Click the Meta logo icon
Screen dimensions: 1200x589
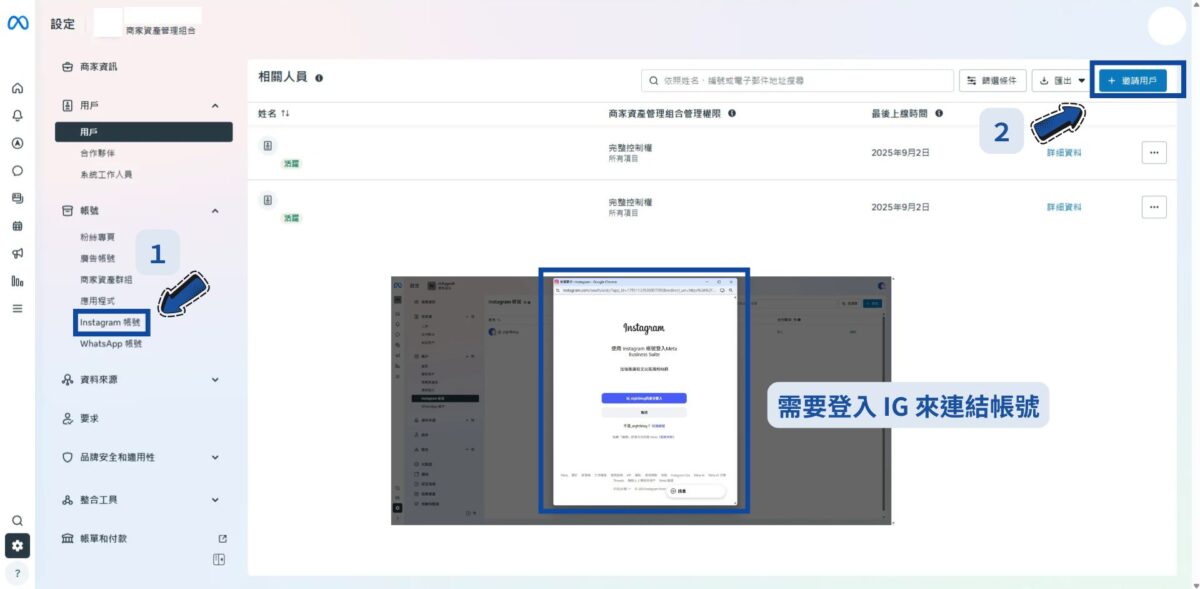(x=18, y=24)
